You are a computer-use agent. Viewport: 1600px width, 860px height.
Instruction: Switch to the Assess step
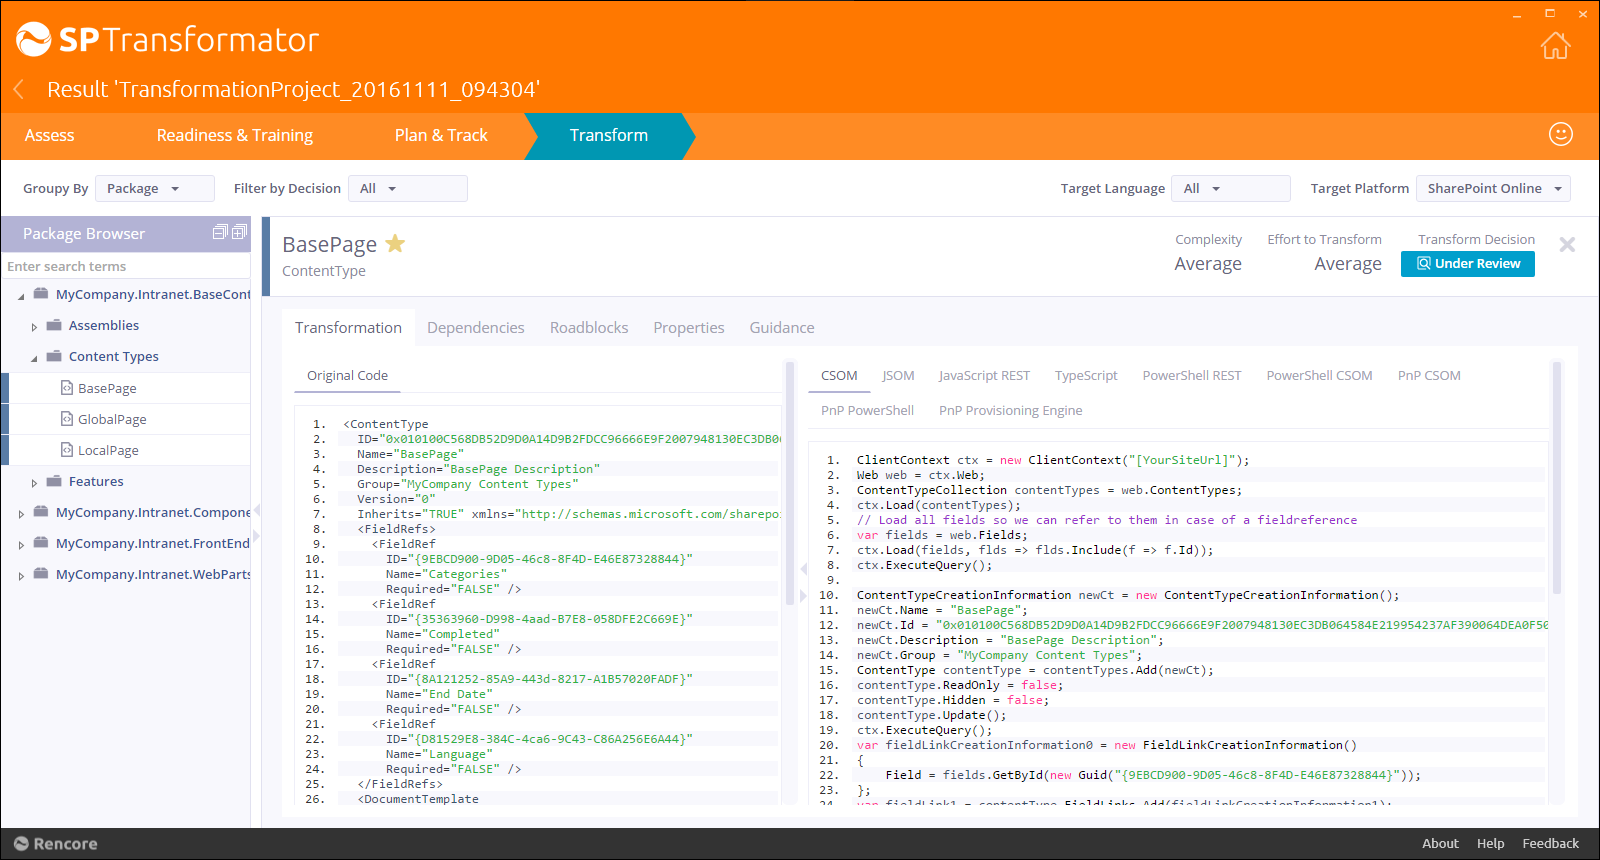coord(50,136)
